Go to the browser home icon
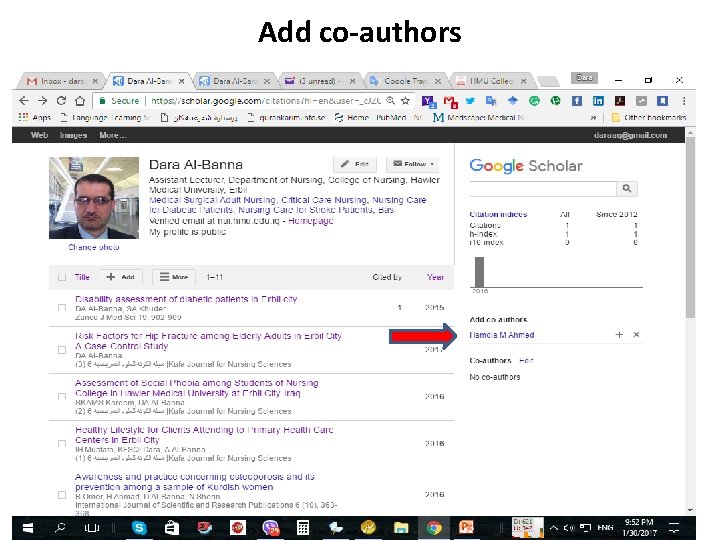The height and width of the screenshot is (540, 720). 80,101
